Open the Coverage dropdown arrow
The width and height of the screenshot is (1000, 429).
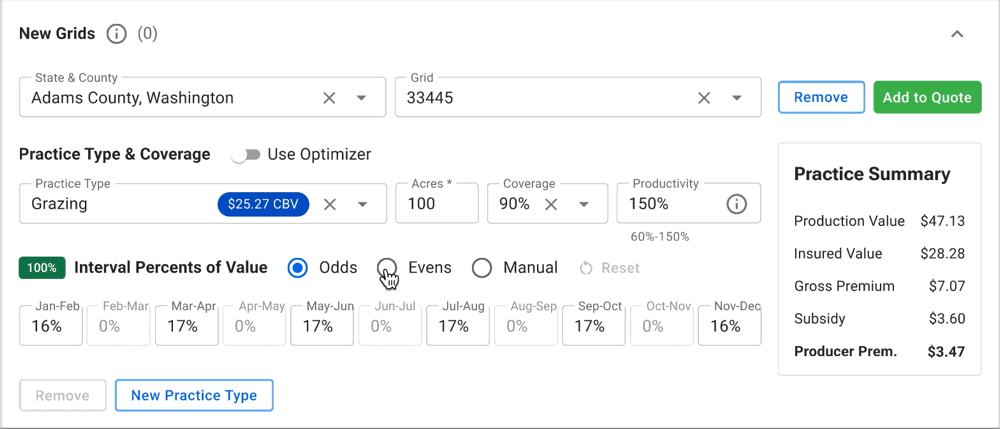click(584, 205)
